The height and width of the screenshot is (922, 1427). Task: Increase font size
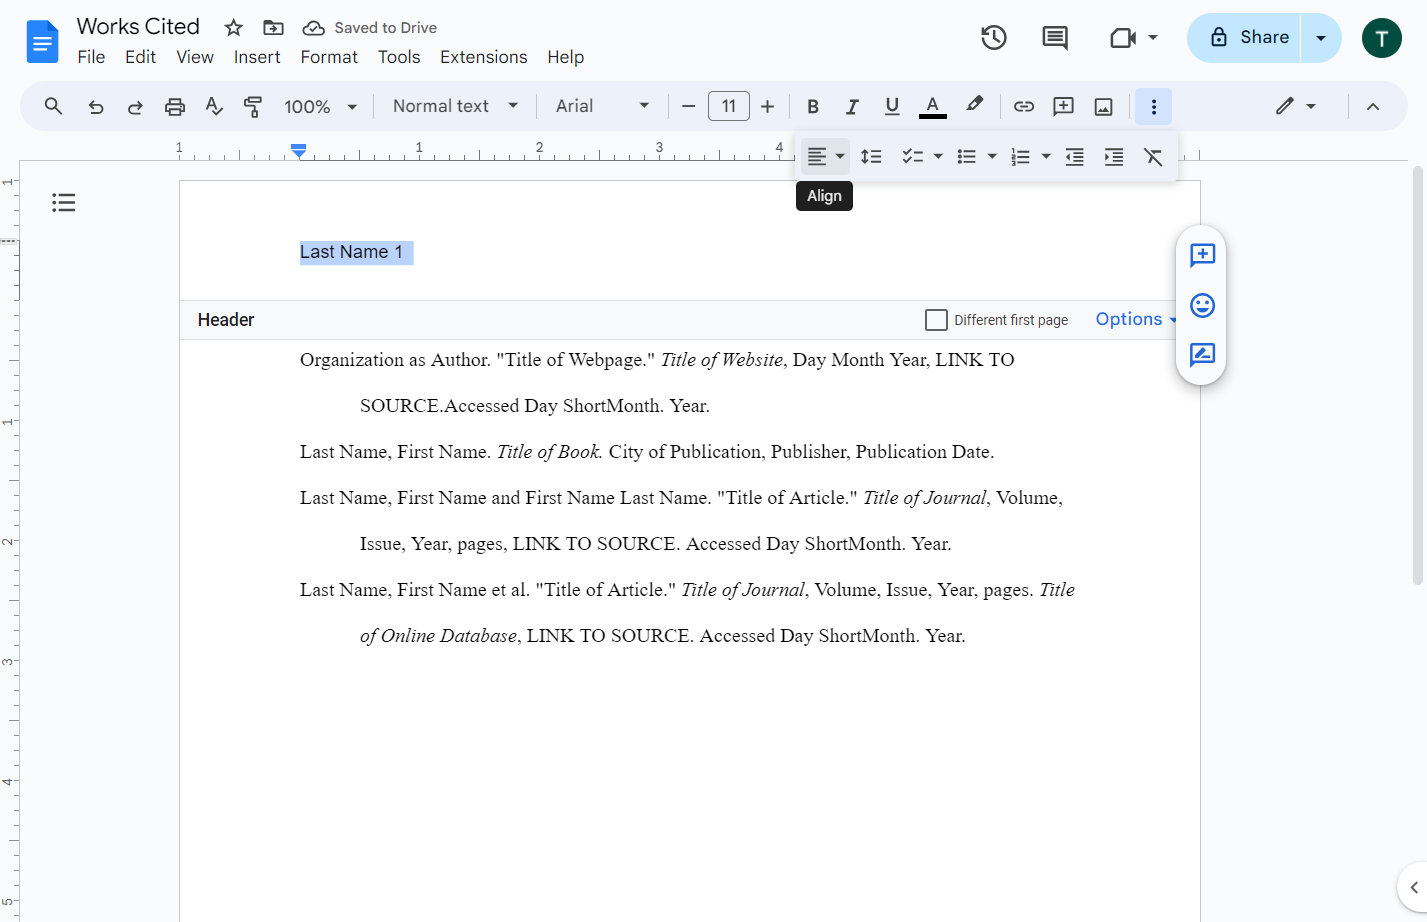pyautogui.click(x=768, y=106)
